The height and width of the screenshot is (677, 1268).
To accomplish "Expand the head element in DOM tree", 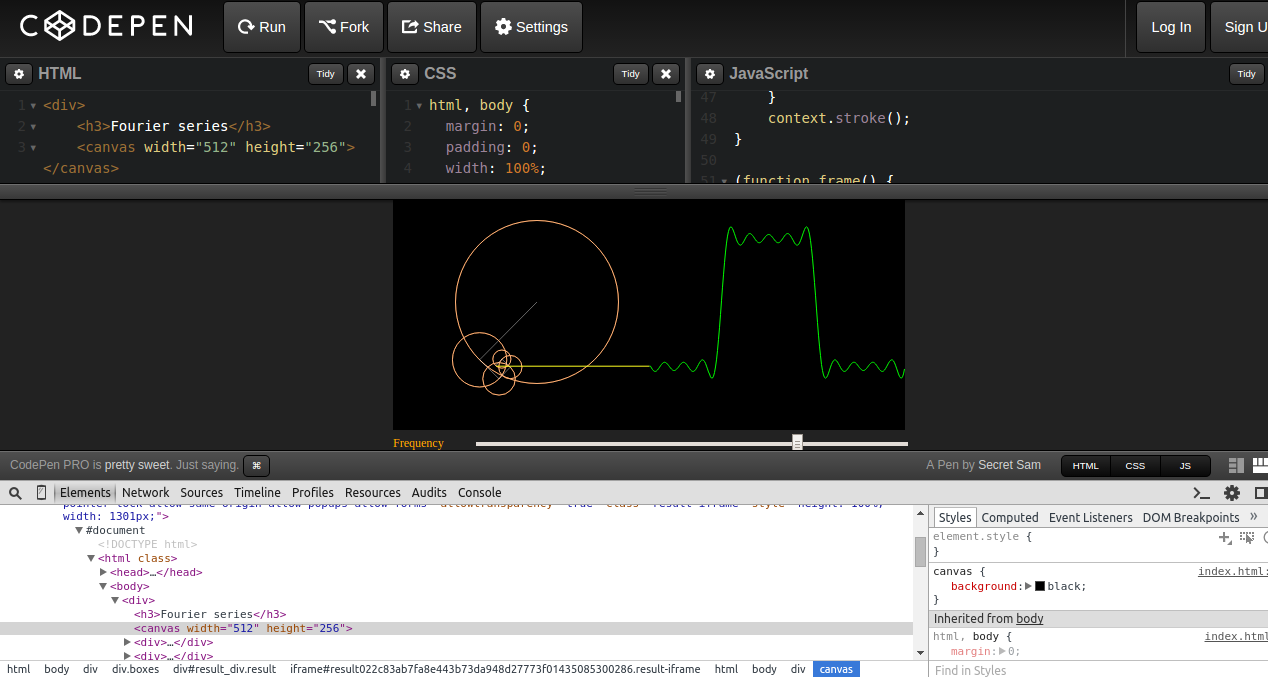I will 104,572.
